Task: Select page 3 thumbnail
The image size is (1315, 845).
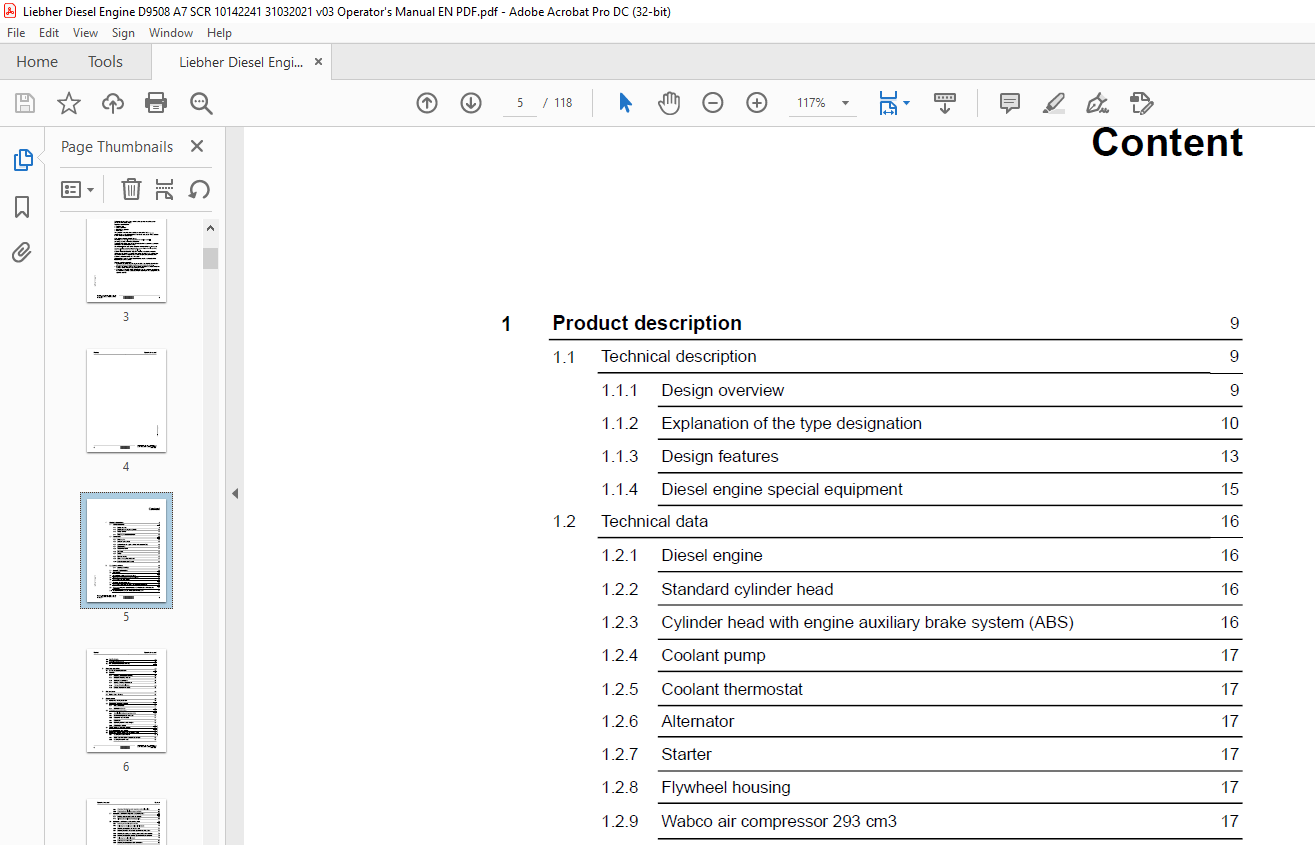Action: click(126, 260)
